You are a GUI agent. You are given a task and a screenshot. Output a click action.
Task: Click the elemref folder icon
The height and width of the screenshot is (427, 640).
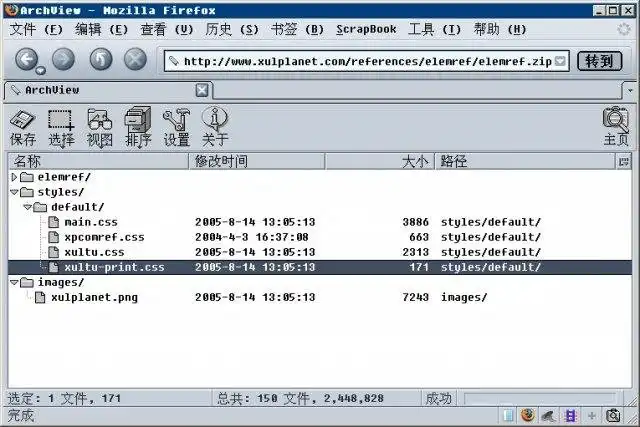[27, 177]
